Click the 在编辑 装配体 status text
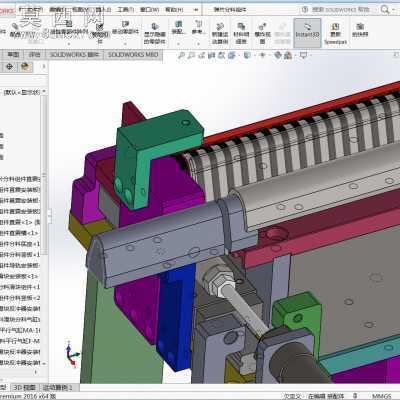Viewport: 400px width, 400px height. tap(326, 396)
